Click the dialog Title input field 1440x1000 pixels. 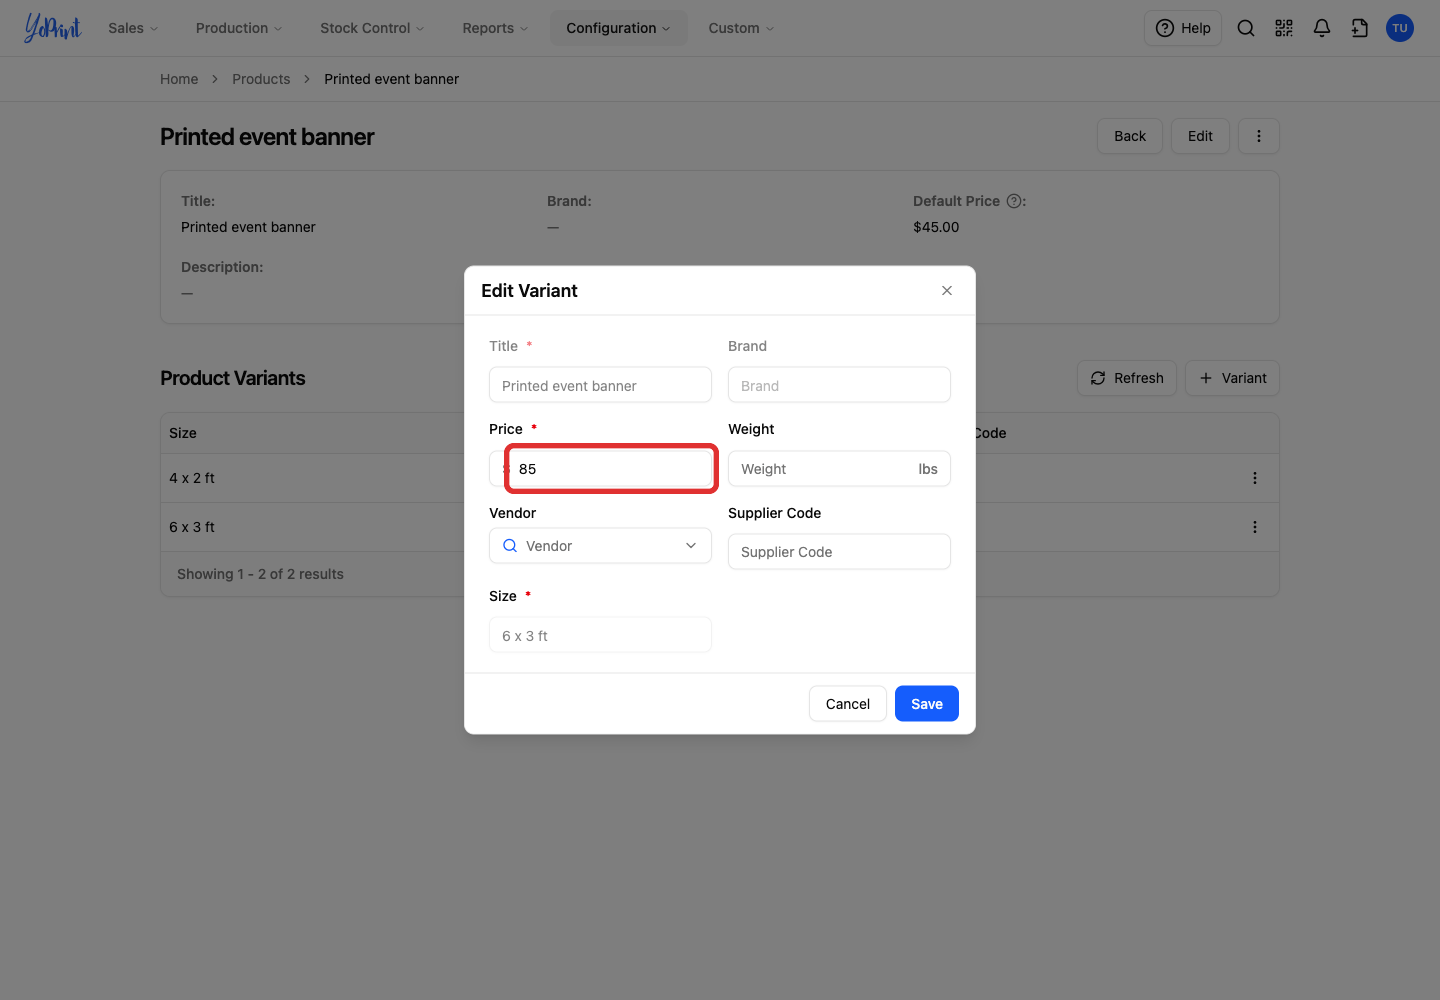point(600,385)
